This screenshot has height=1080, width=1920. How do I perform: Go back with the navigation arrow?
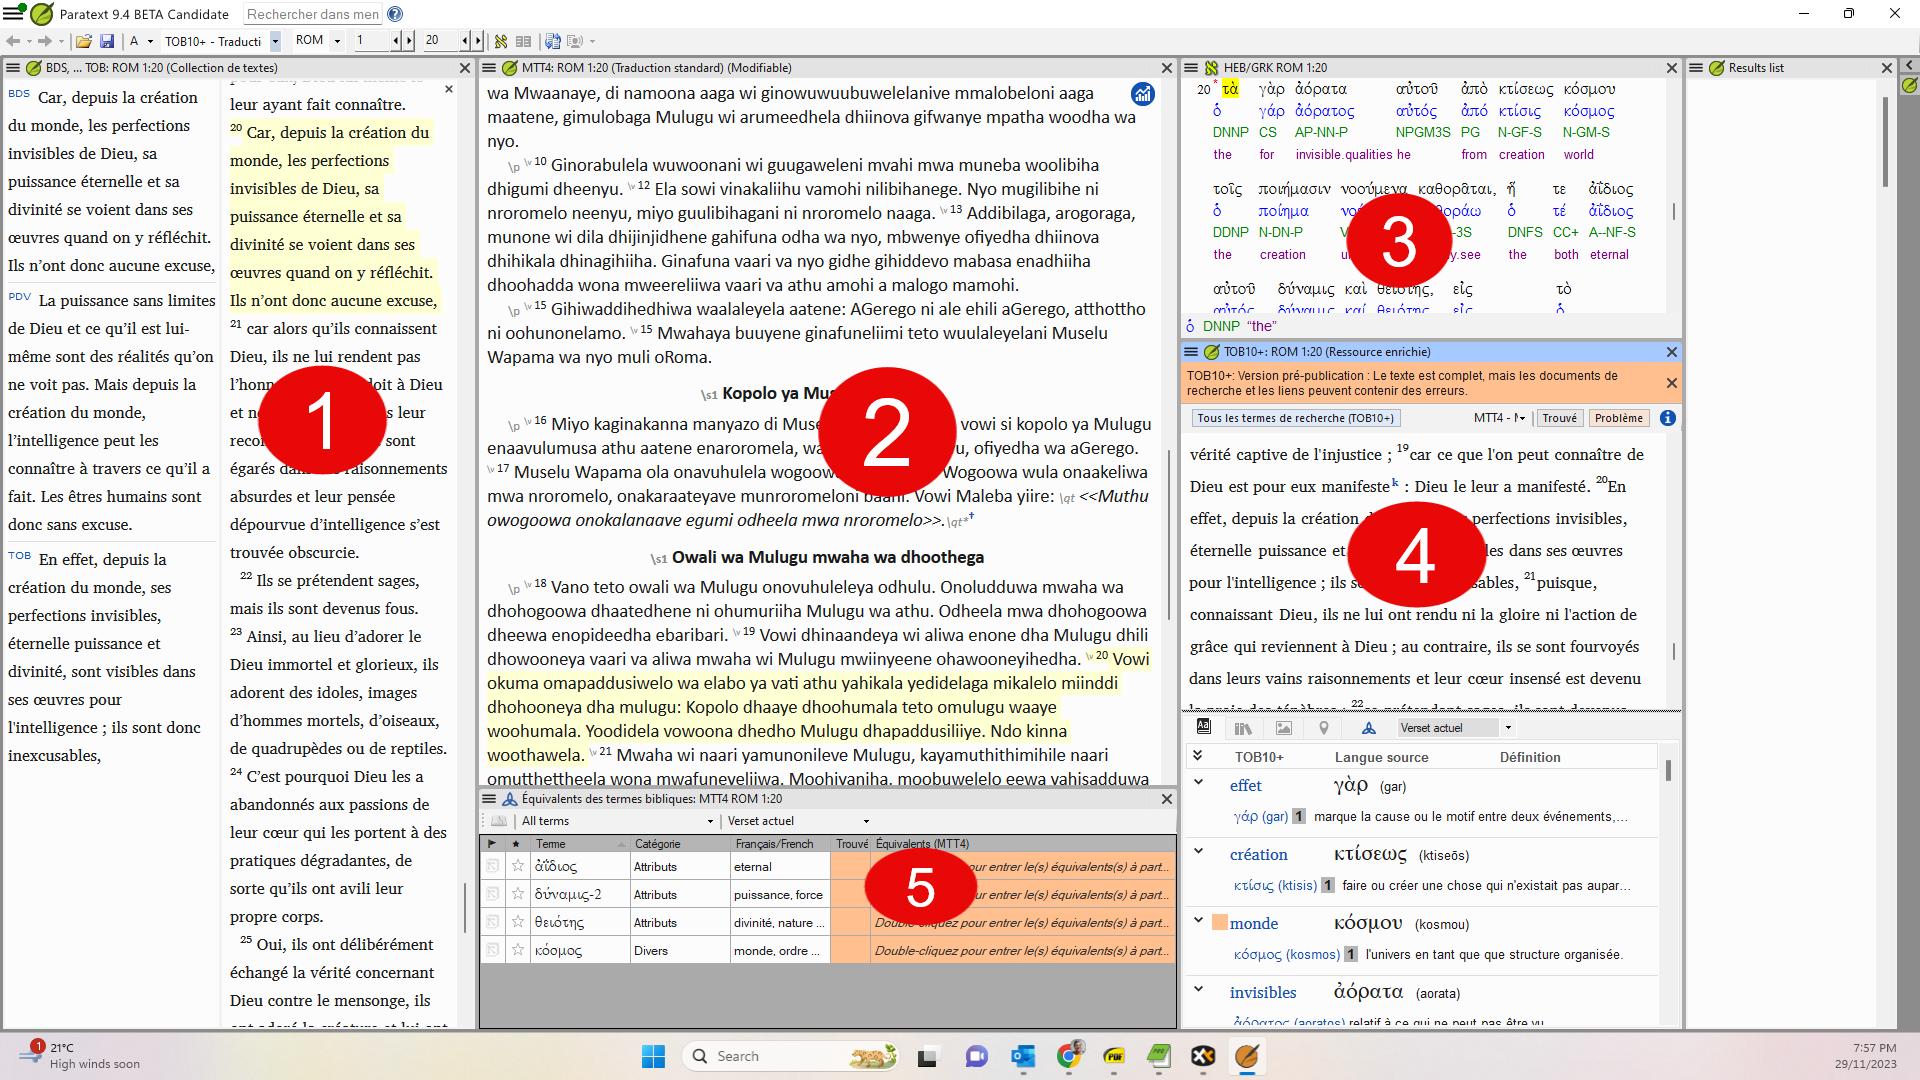click(13, 41)
